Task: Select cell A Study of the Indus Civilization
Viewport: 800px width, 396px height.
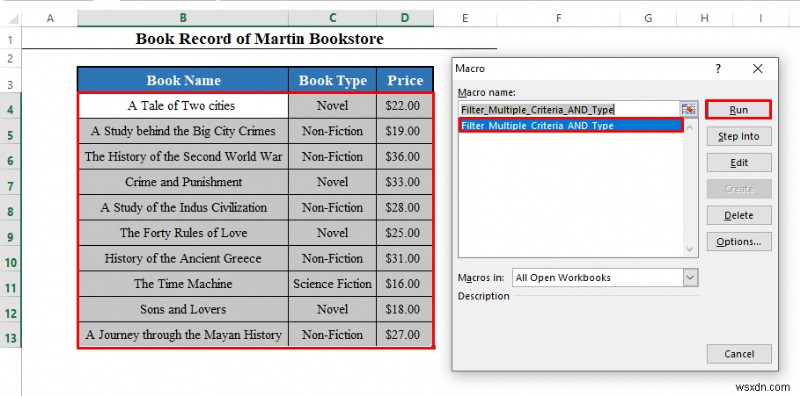Action: click(x=183, y=208)
